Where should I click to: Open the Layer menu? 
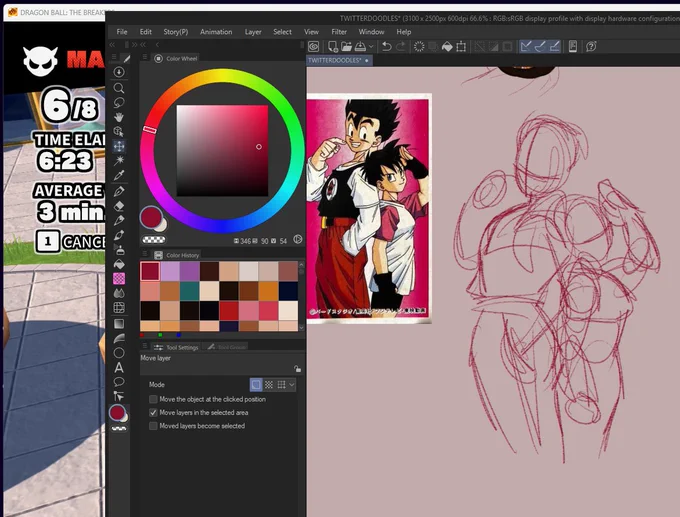pyautogui.click(x=253, y=32)
